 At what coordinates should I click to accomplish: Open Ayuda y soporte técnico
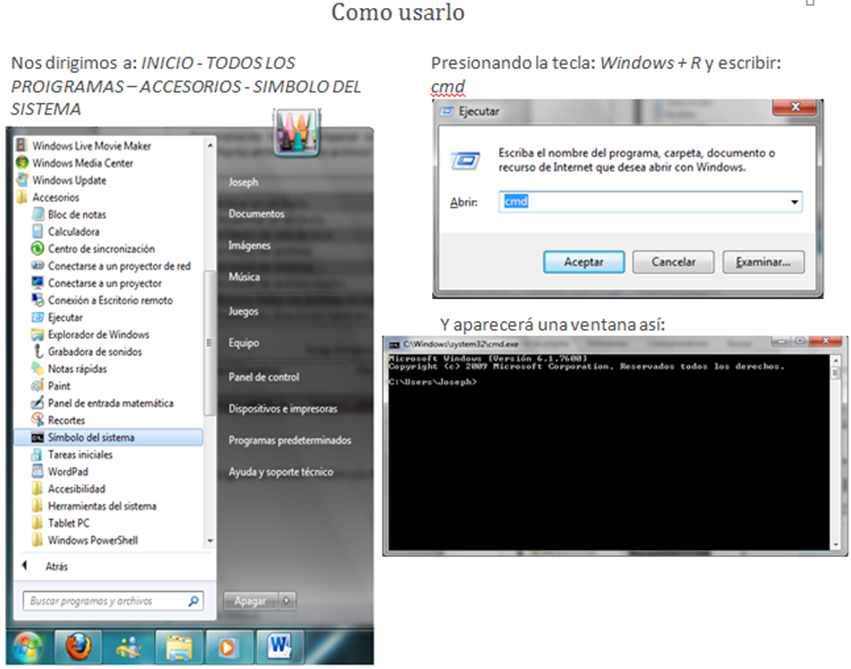tap(281, 472)
